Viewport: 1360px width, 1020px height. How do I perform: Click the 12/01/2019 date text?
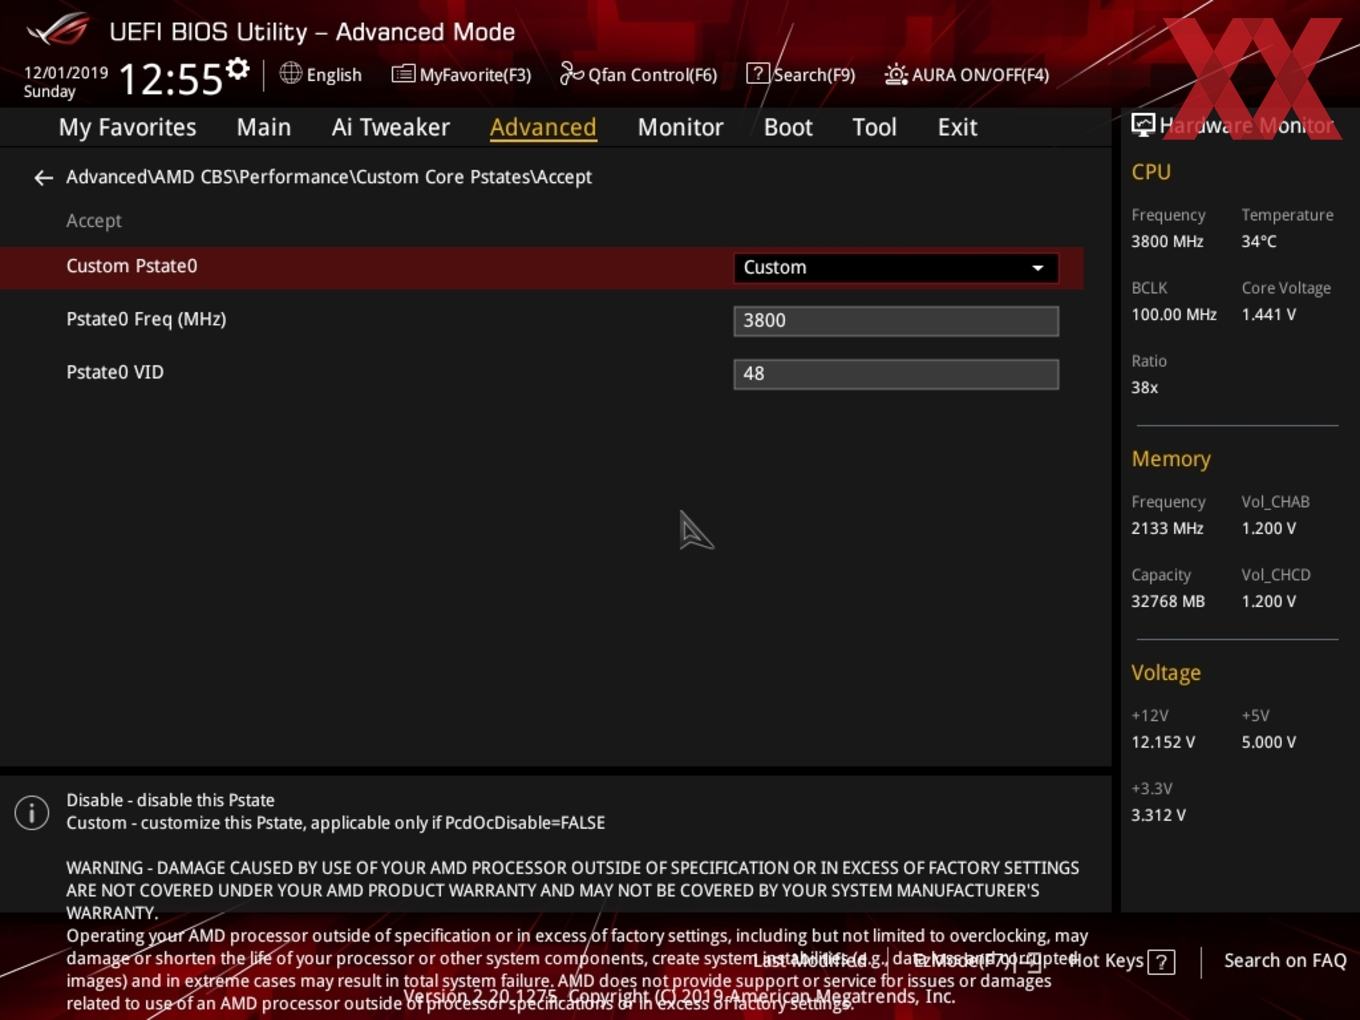coord(66,73)
